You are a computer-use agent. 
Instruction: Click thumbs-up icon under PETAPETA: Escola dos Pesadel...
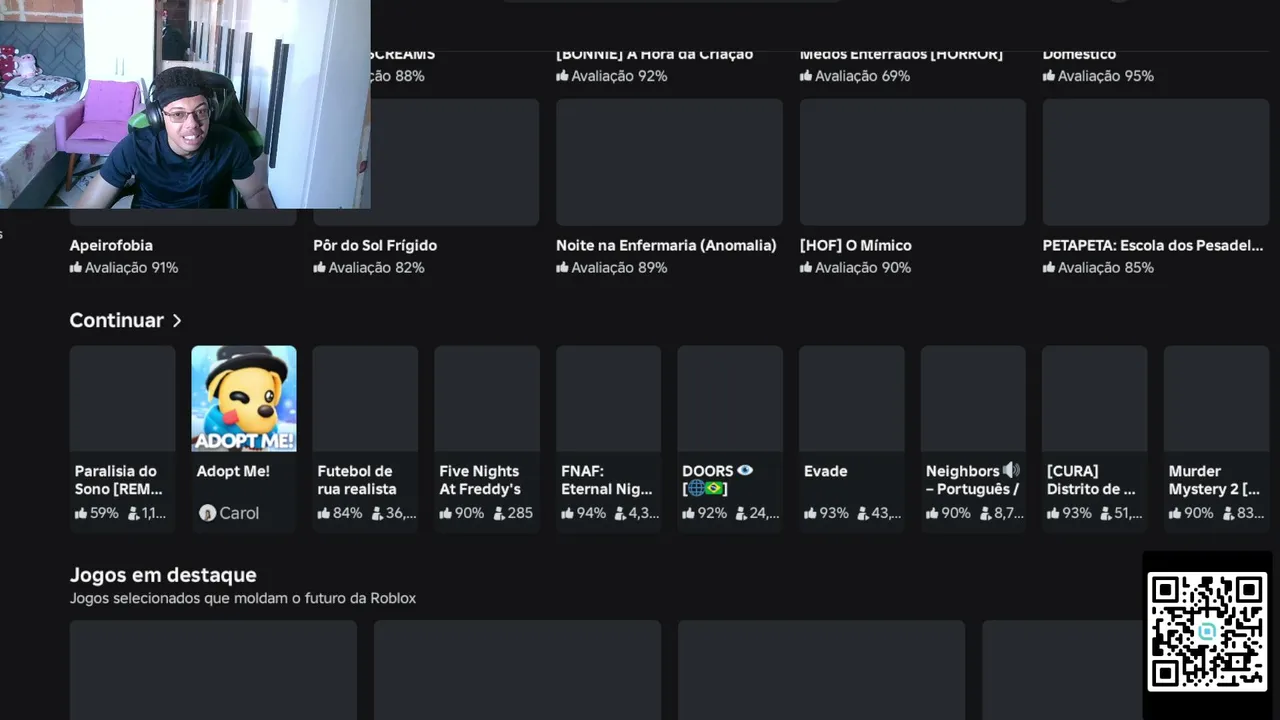tap(1049, 268)
